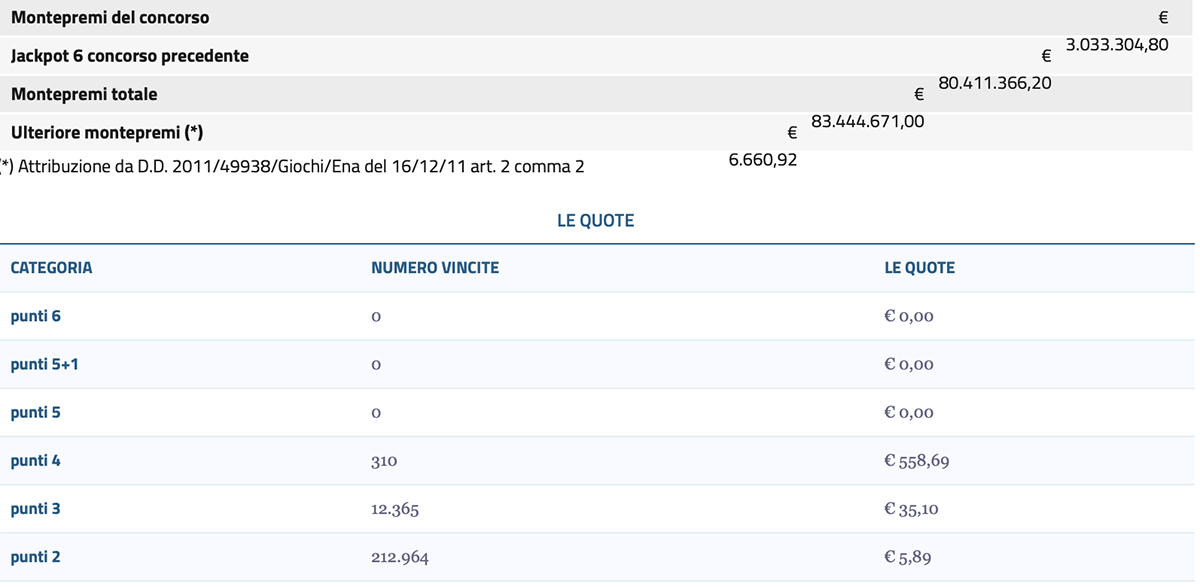This screenshot has height=587, width=1200.
Task: Click the LE QUOTE column header
Action: point(920,268)
